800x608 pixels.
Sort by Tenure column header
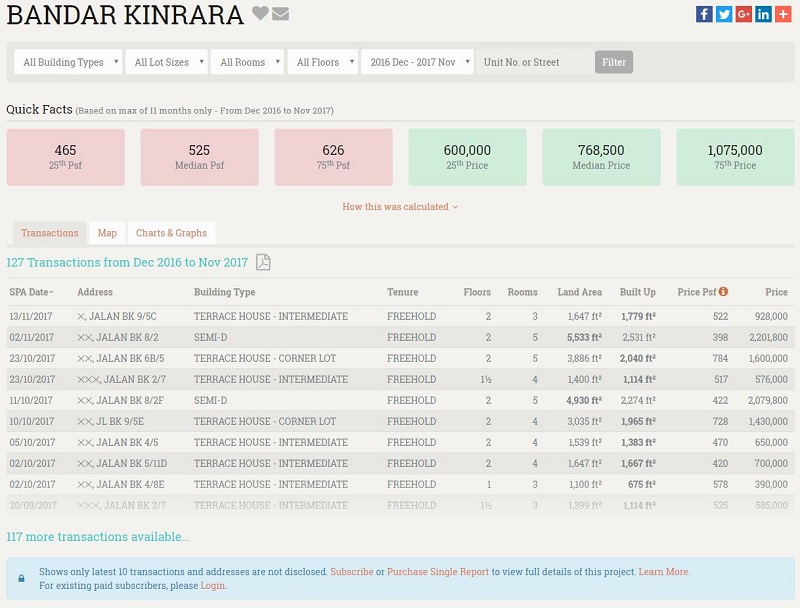pyautogui.click(x=403, y=292)
